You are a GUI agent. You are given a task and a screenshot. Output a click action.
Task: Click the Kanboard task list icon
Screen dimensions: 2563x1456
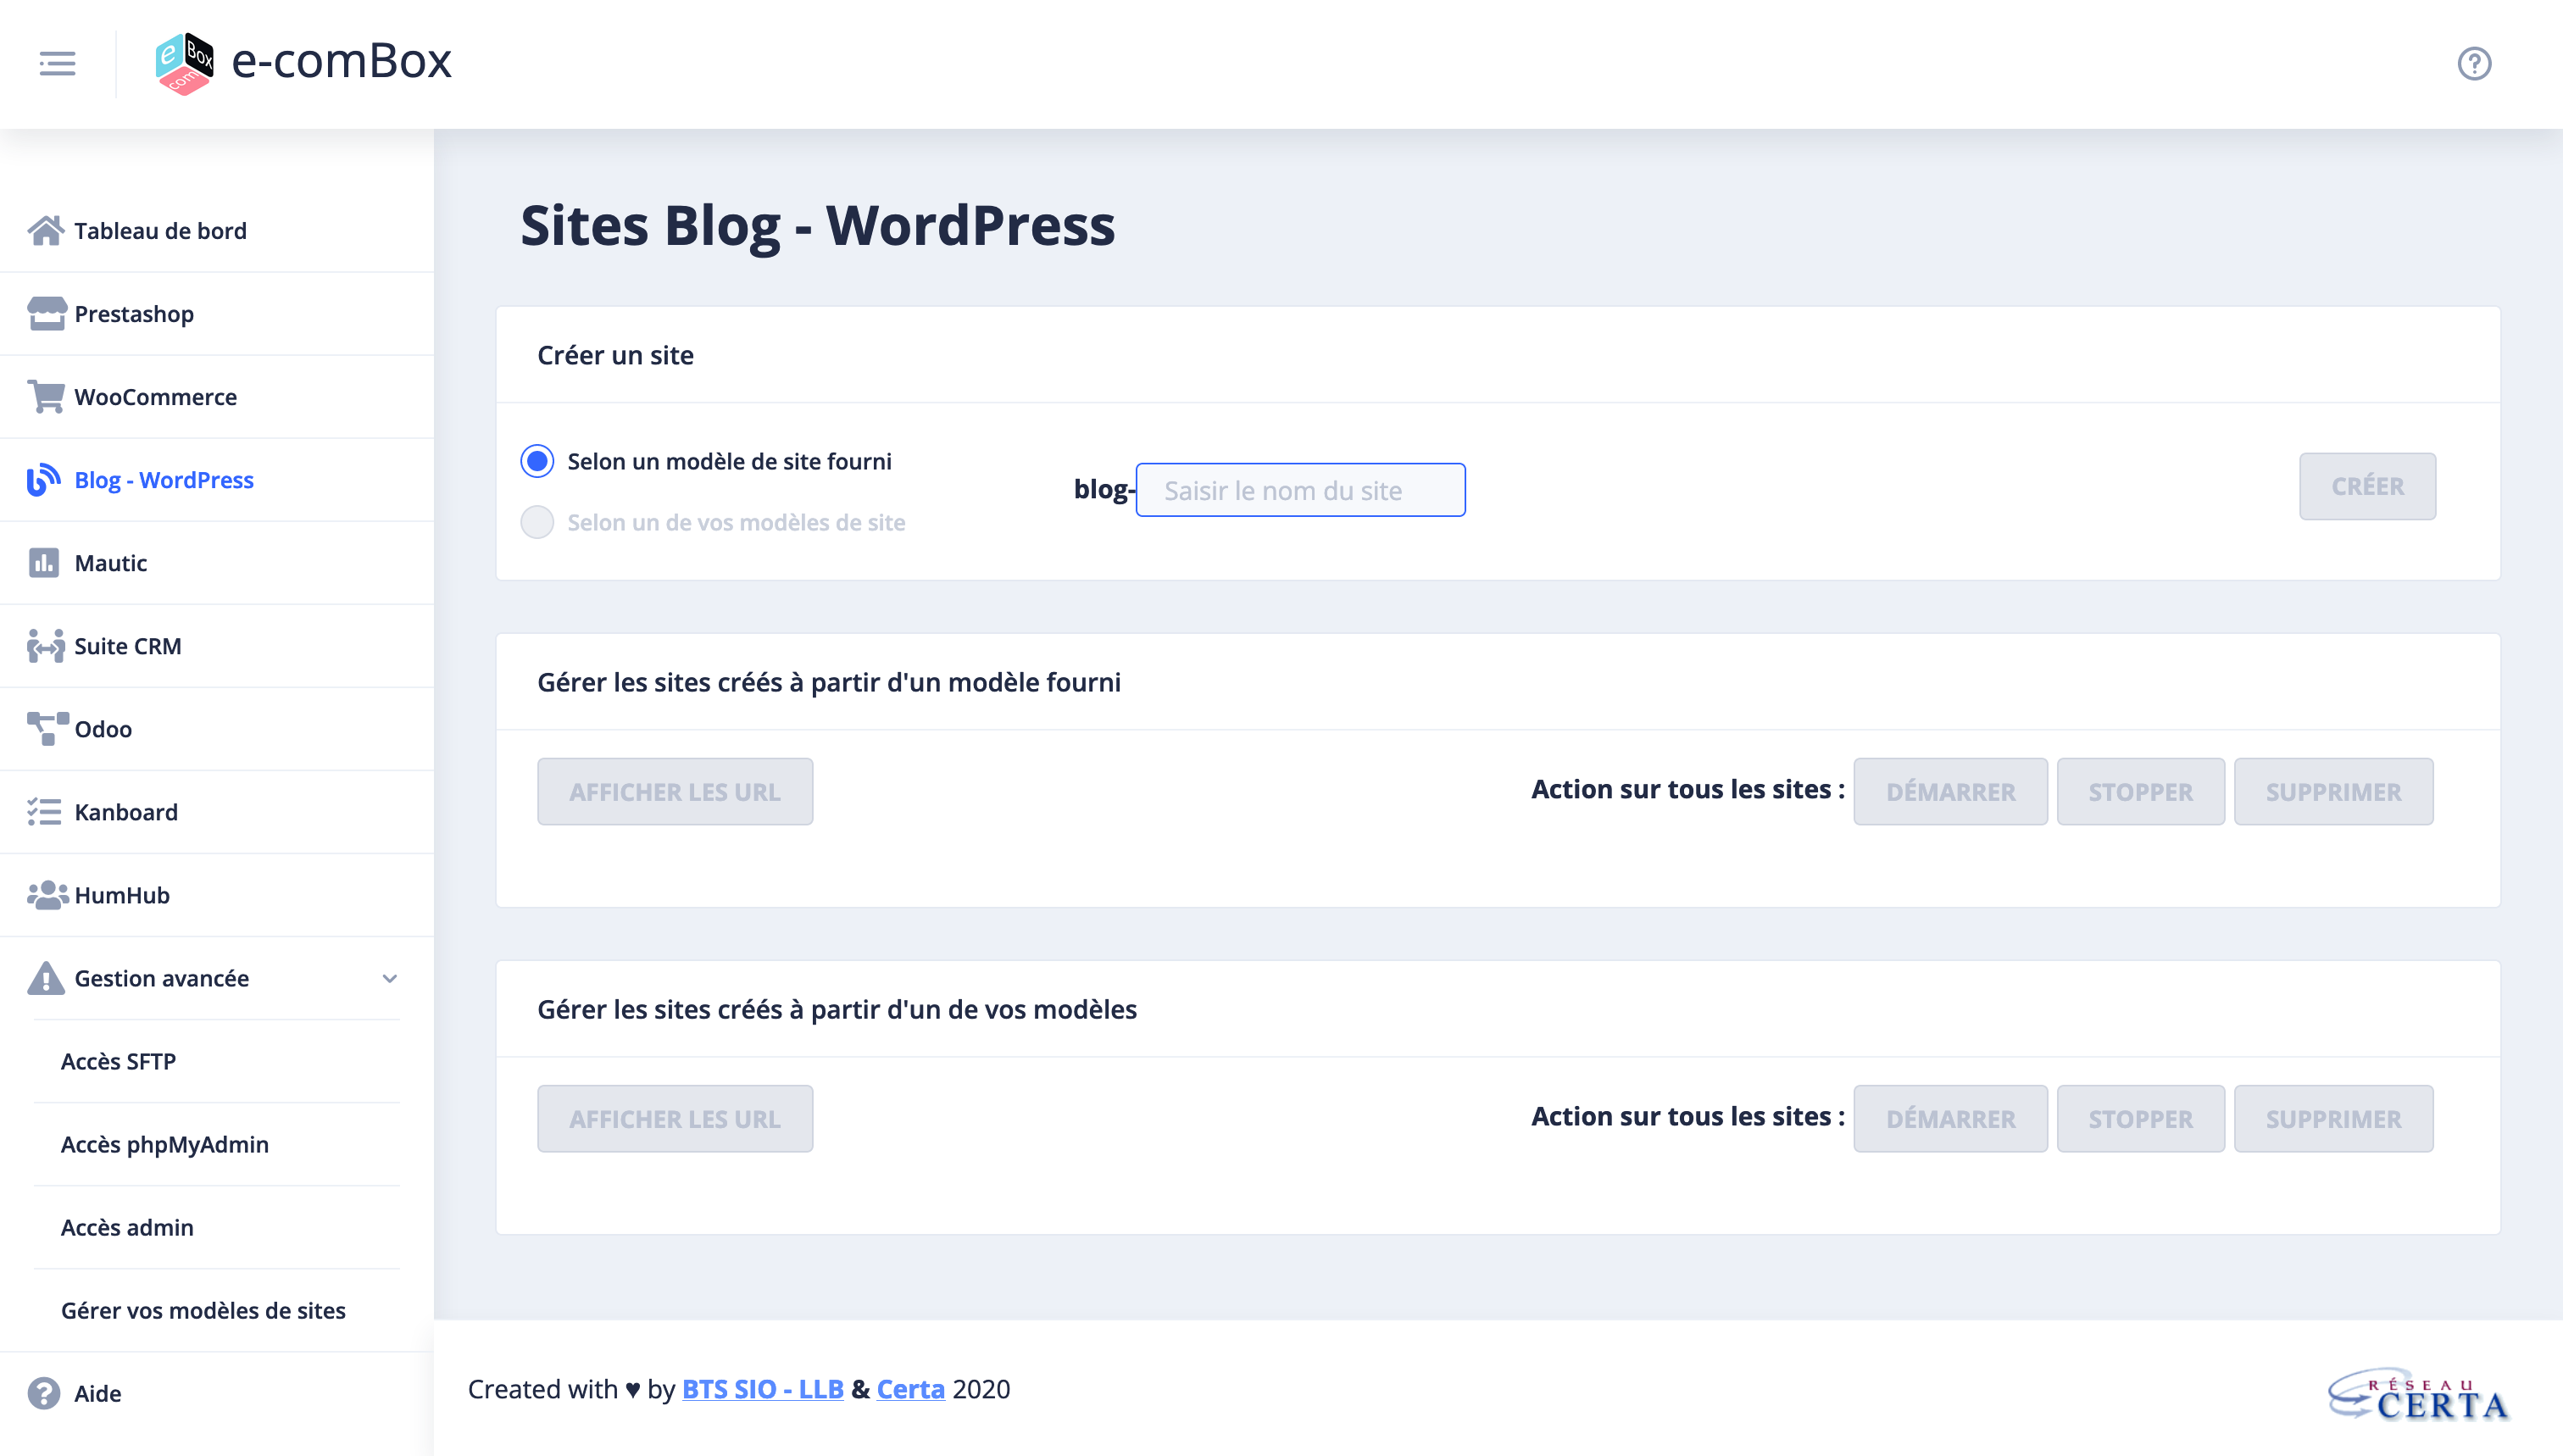[44, 812]
